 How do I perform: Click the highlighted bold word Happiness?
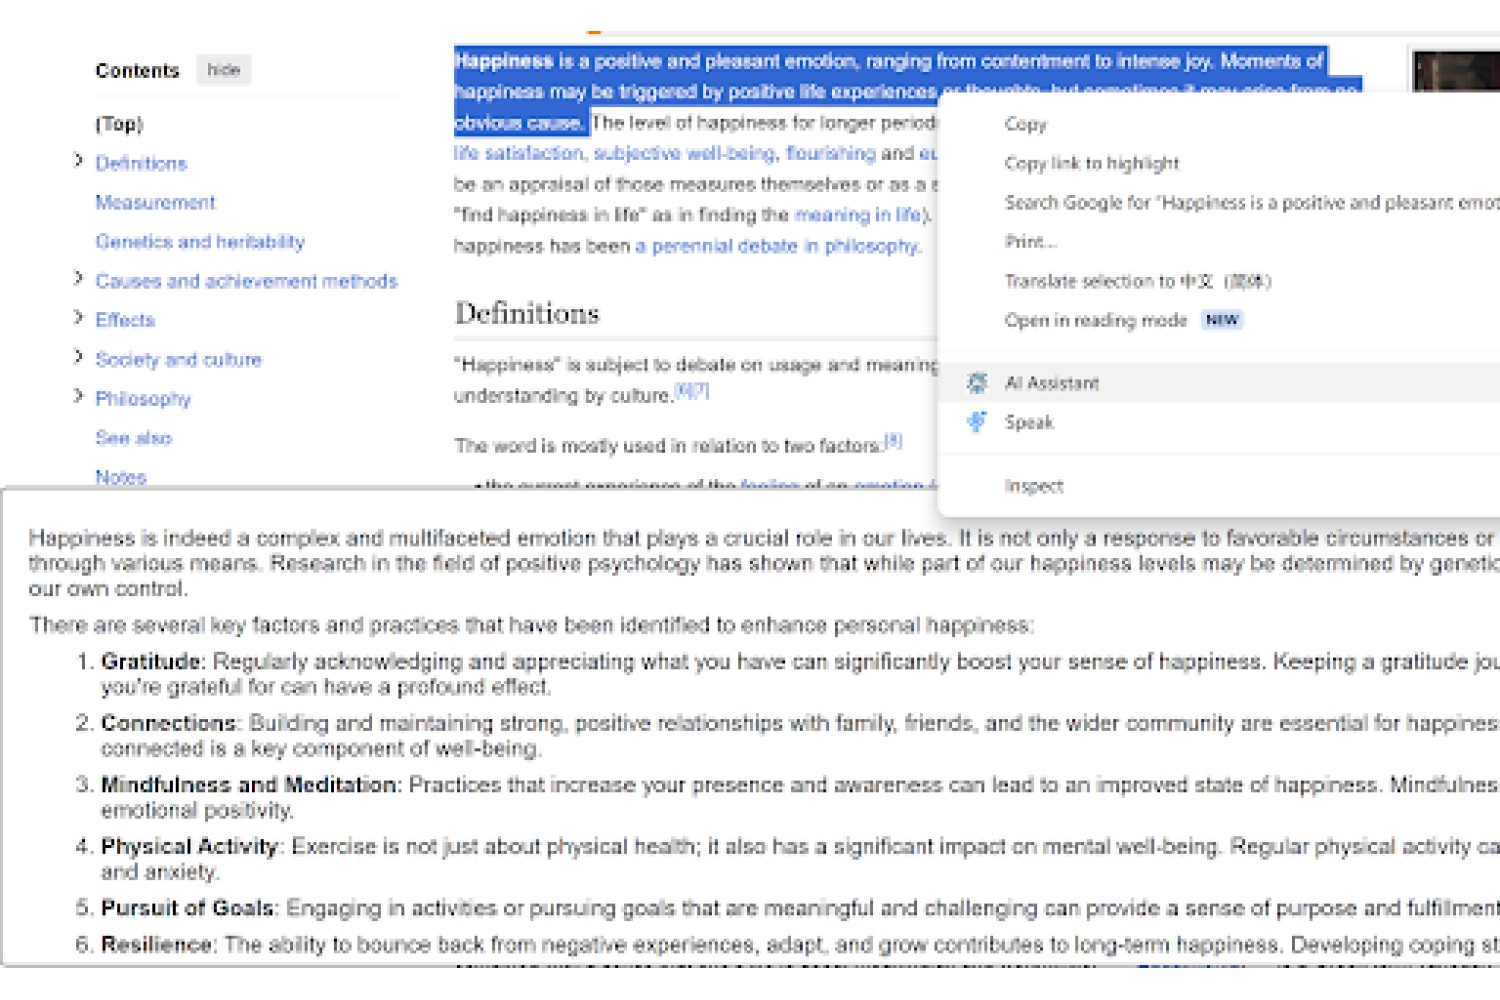504,61
